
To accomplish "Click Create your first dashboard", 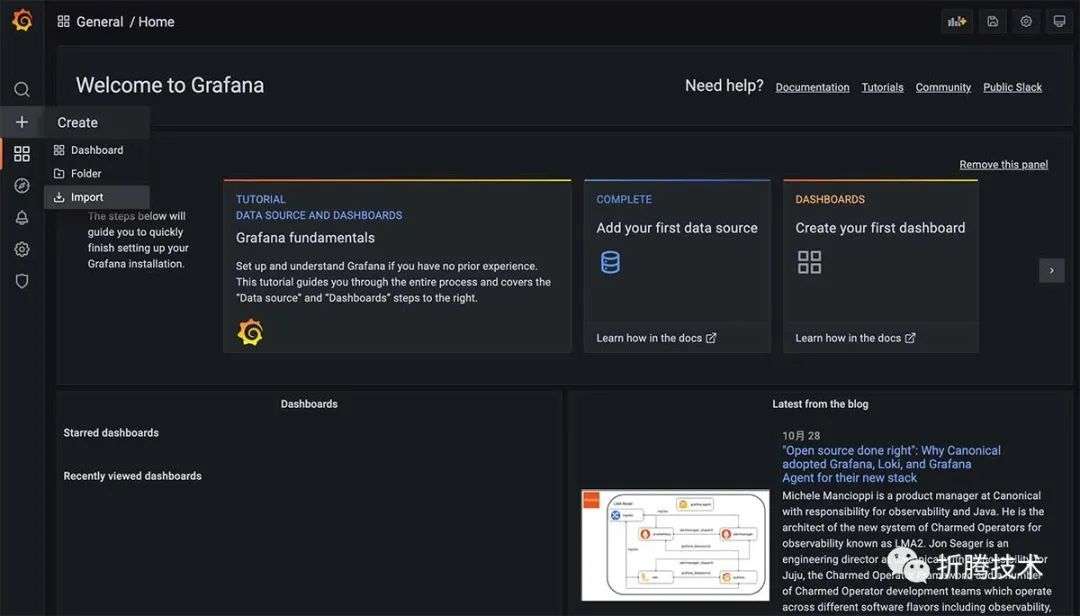I will [880, 228].
